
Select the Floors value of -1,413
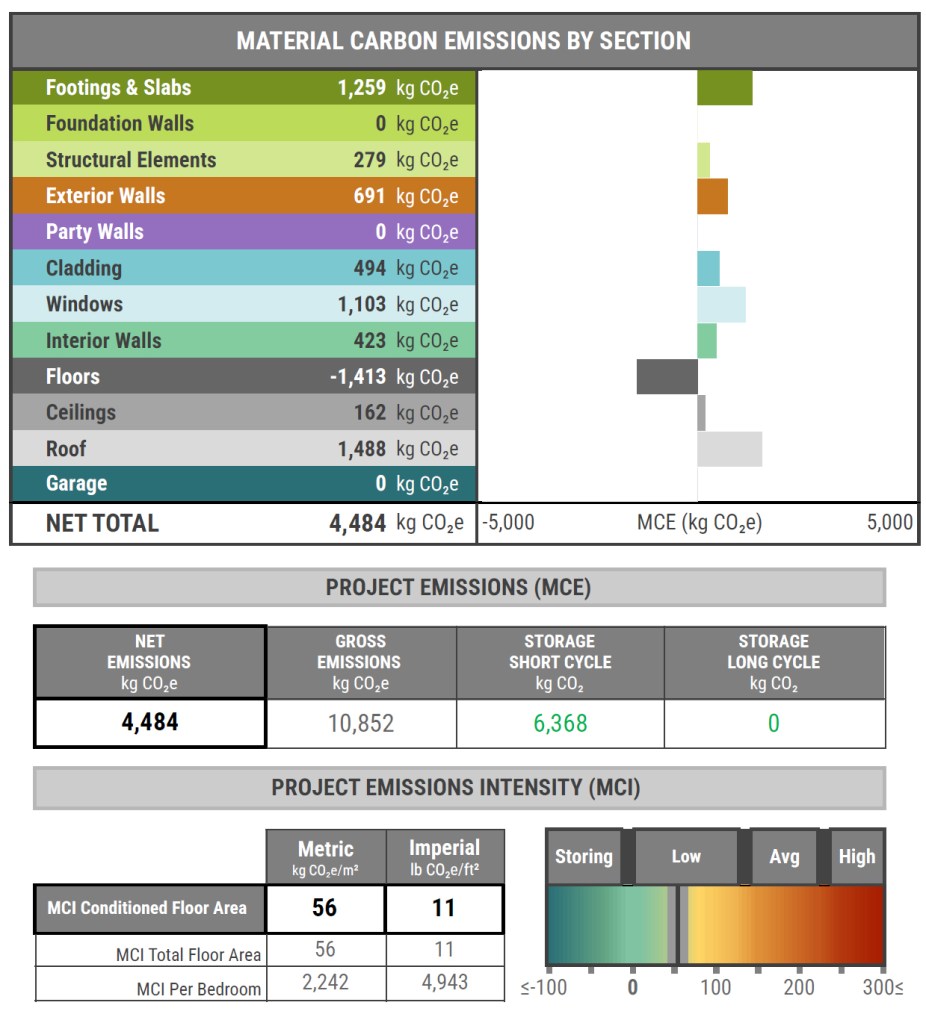click(x=357, y=377)
